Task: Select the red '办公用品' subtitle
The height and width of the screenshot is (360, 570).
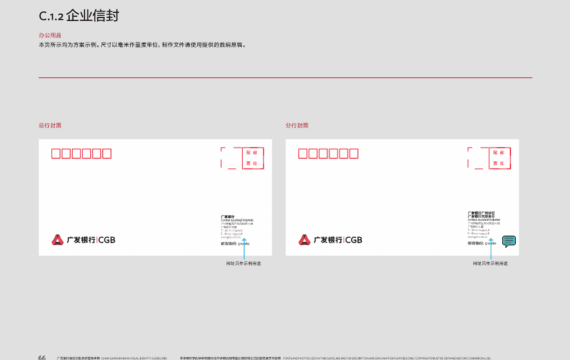Action: pos(50,35)
